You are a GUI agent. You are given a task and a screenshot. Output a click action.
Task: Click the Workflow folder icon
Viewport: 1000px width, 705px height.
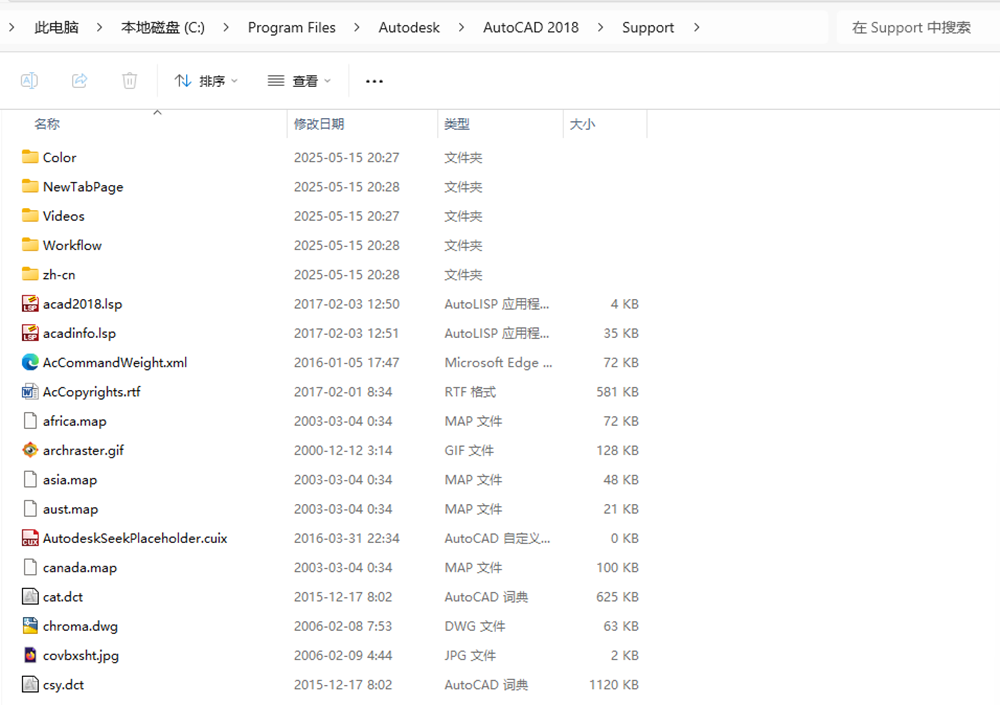click(30, 245)
